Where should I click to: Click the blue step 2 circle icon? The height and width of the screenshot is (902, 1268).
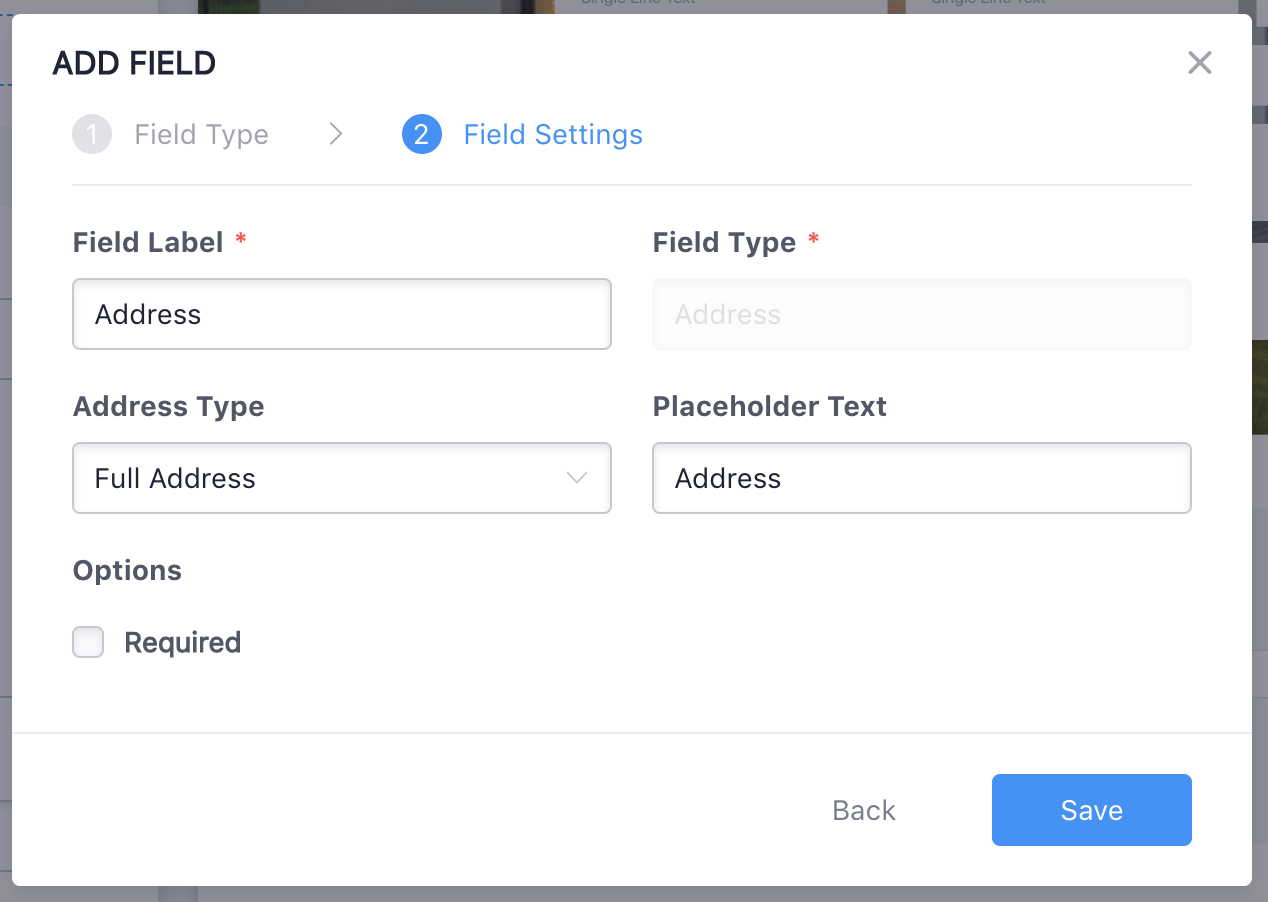coord(421,134)
